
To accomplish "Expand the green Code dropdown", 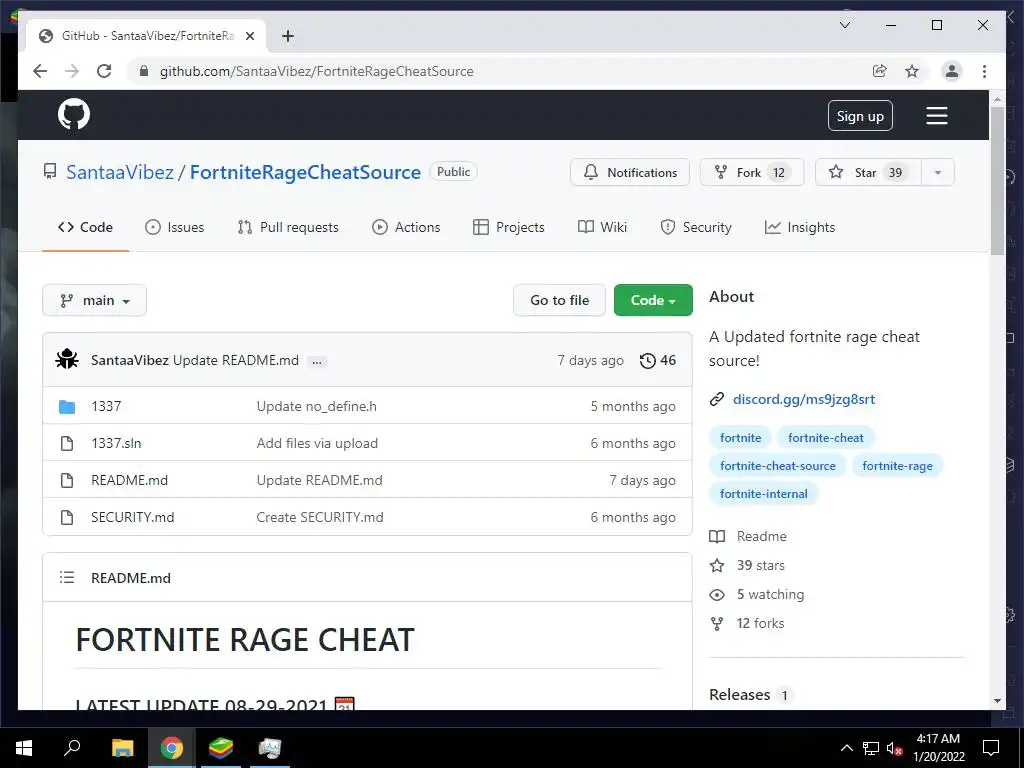I will pyautogui.click(x=653, y=300).
